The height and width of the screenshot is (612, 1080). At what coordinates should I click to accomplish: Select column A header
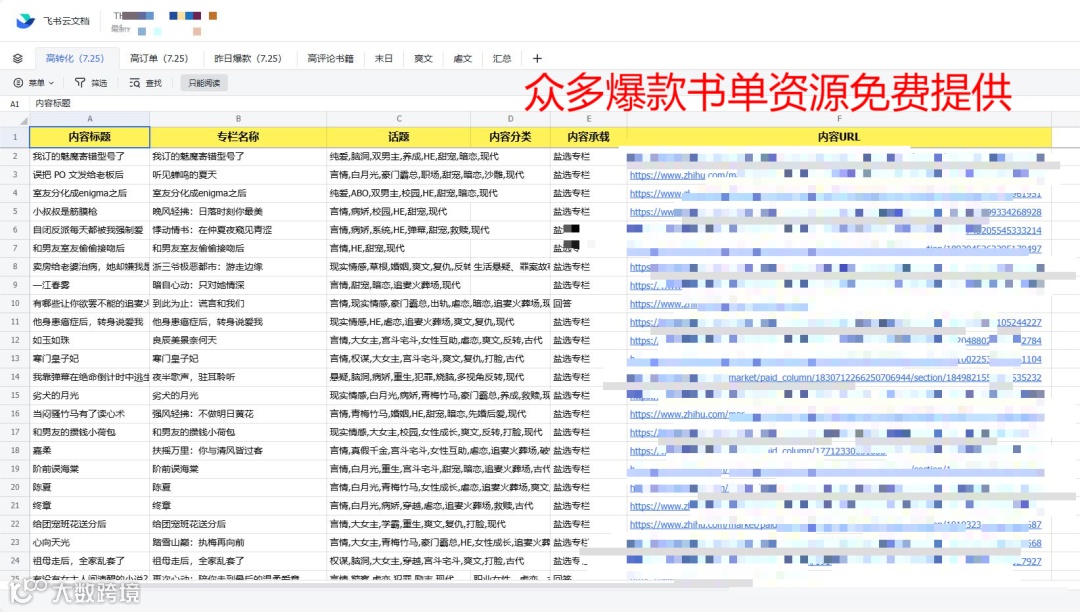pos(90,119)
